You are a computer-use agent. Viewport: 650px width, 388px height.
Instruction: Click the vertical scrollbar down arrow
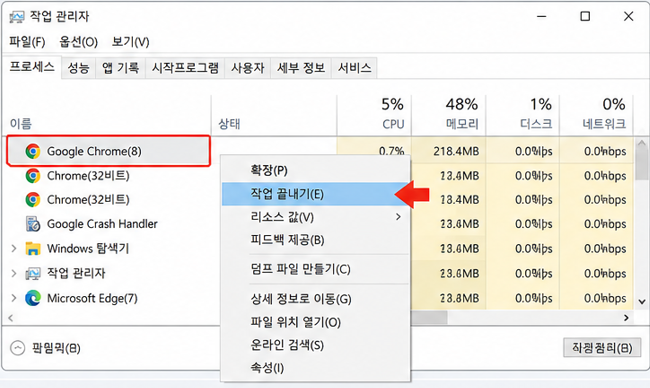(642, 301)
